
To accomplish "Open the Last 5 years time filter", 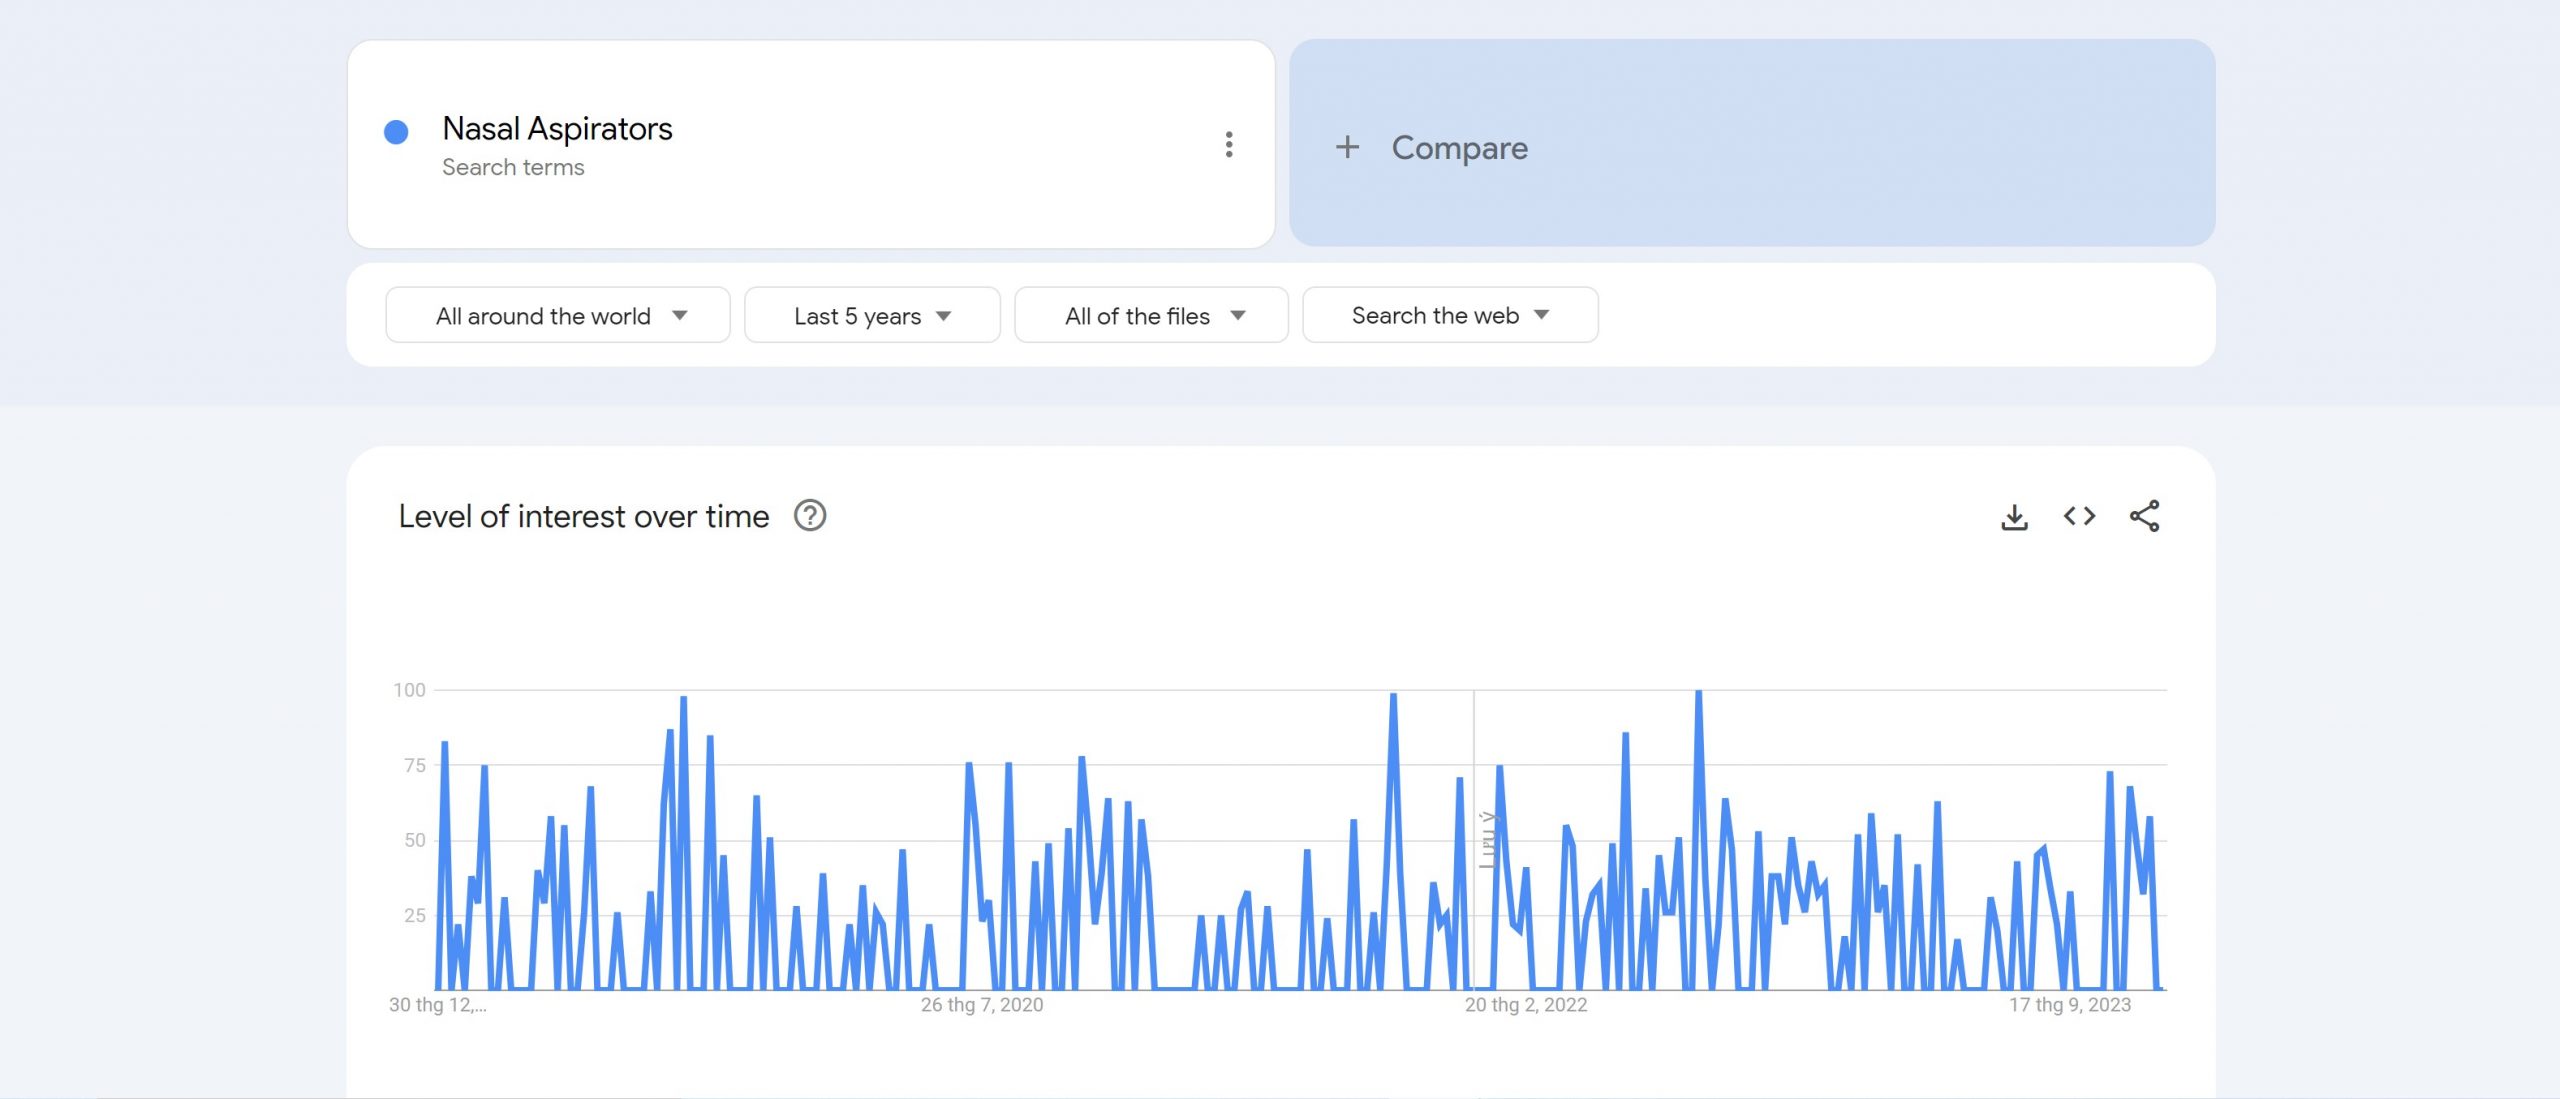I will (x=872, y=316).
